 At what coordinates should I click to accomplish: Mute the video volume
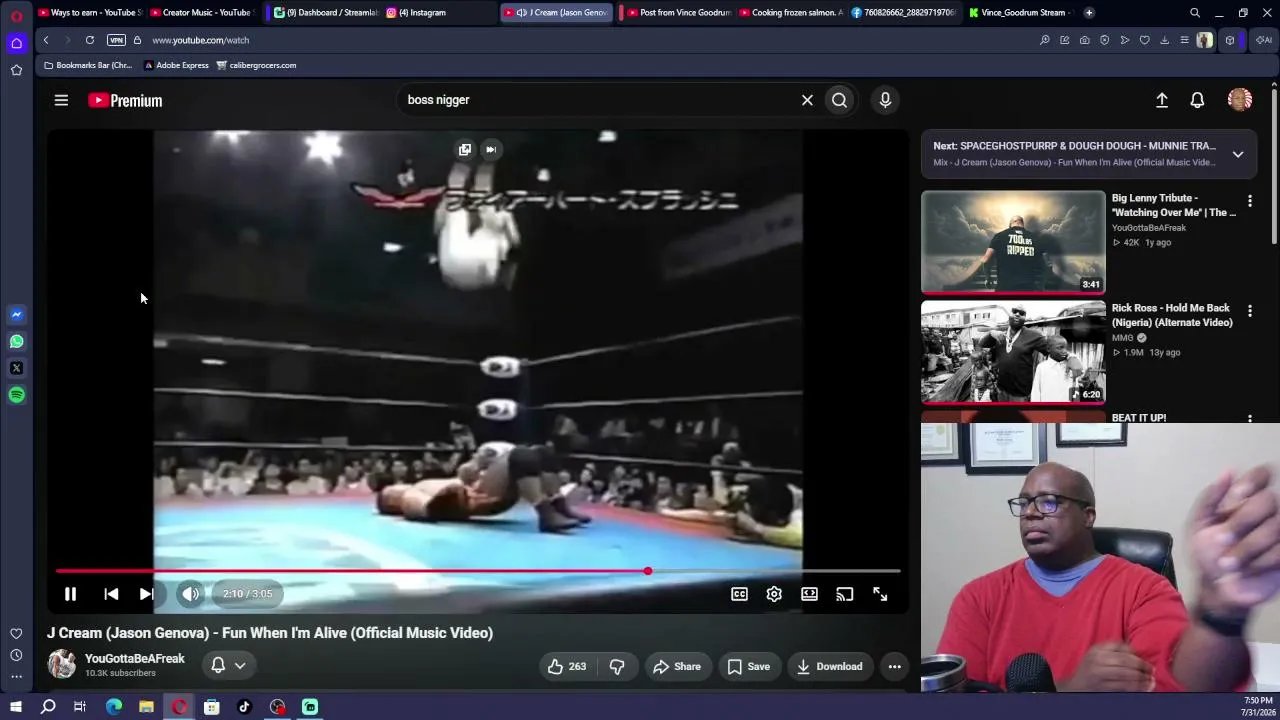pos(190,594)
